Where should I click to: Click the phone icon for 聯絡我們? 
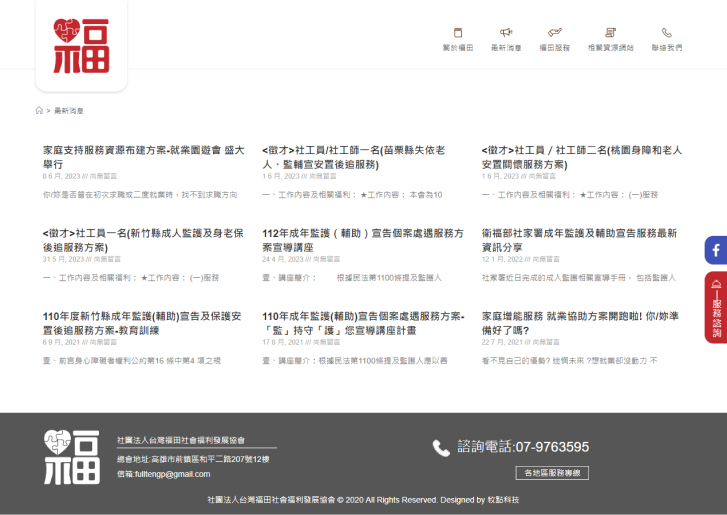667,33
